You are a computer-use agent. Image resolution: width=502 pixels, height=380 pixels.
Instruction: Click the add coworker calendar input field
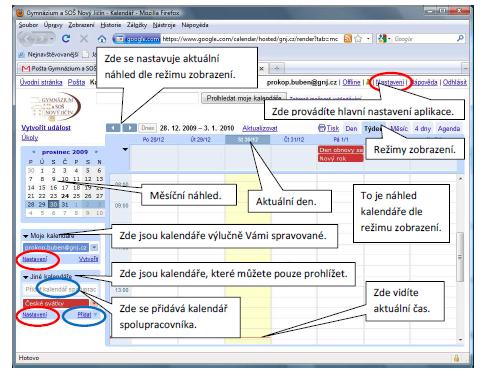click(x=61, y=289)
